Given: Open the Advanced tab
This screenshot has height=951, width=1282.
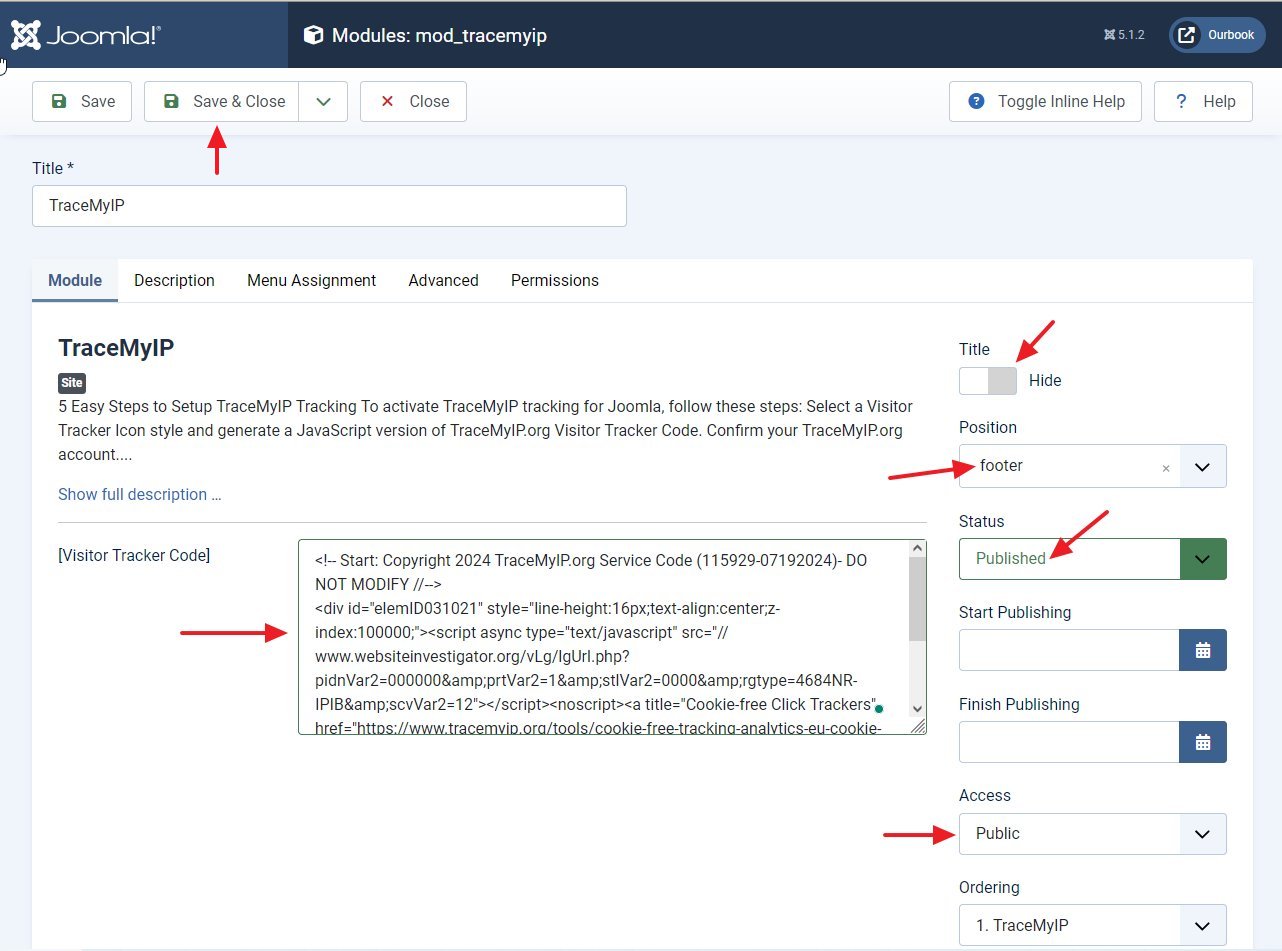Looking at the screenshot, I should [x=443, y=281].
